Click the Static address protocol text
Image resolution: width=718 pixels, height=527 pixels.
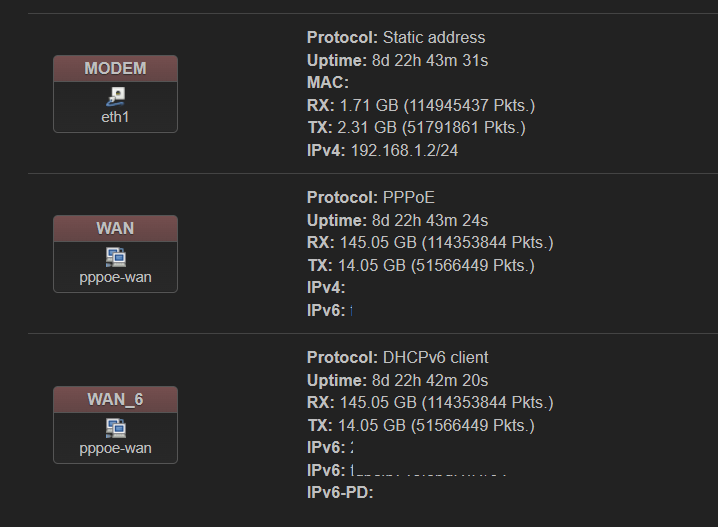tap(434, 38)
